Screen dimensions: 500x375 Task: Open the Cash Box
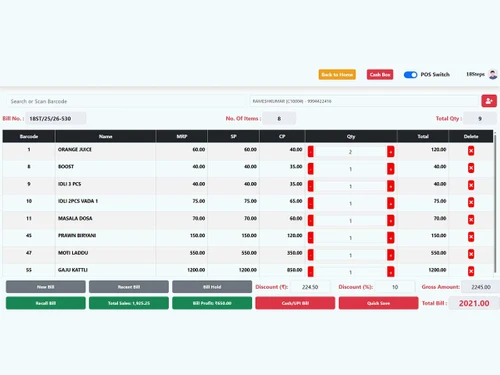(380, 74)
